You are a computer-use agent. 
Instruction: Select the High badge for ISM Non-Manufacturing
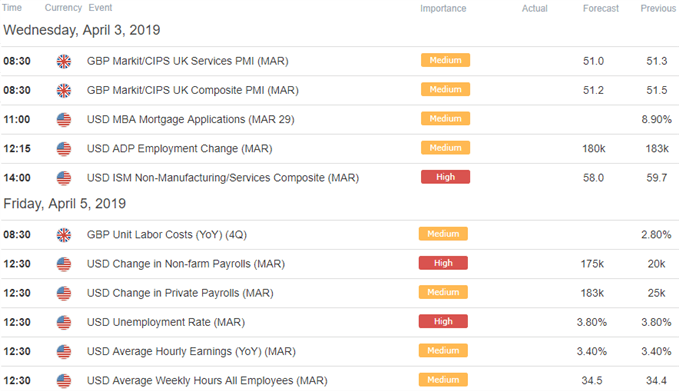[x=445, y=177]
